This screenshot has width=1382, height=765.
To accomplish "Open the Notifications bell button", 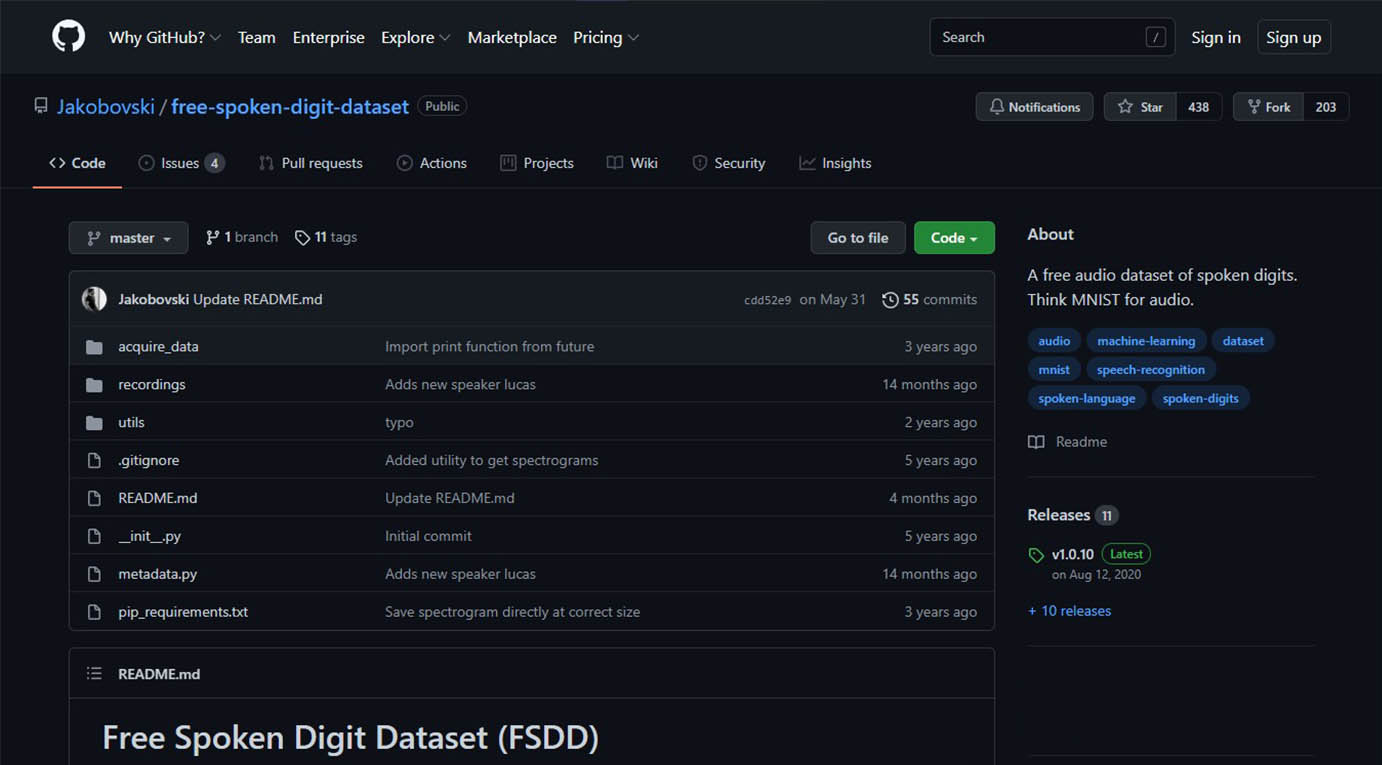I will [x=1034, y=107].
